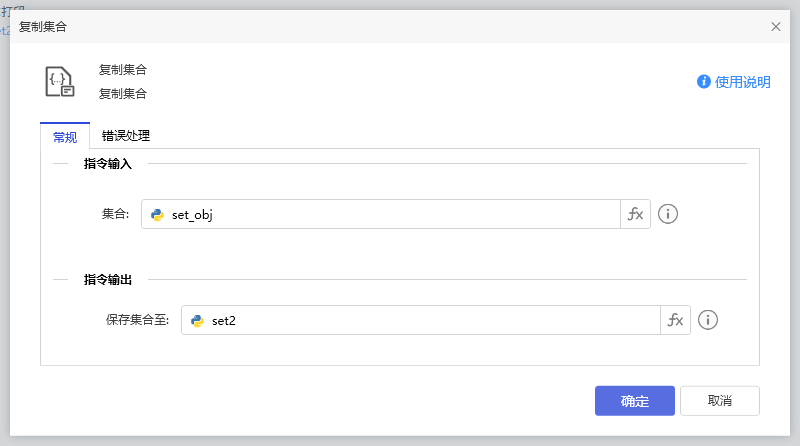Viewport: 800px width, 446px height.
Task: Click the Python icon in the set2 field
Action: (x=197, y=320)
